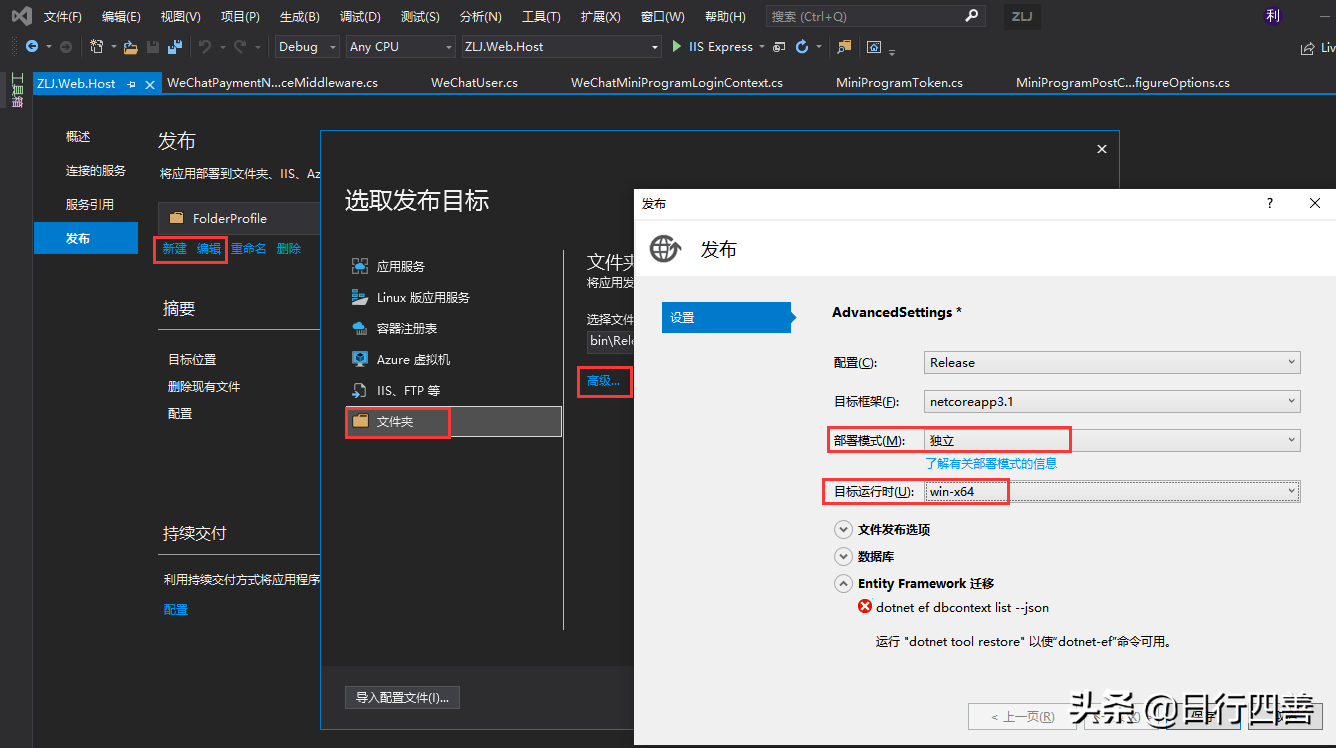
Task: Open the 文件(F) menu
Action: pos(62,17)
